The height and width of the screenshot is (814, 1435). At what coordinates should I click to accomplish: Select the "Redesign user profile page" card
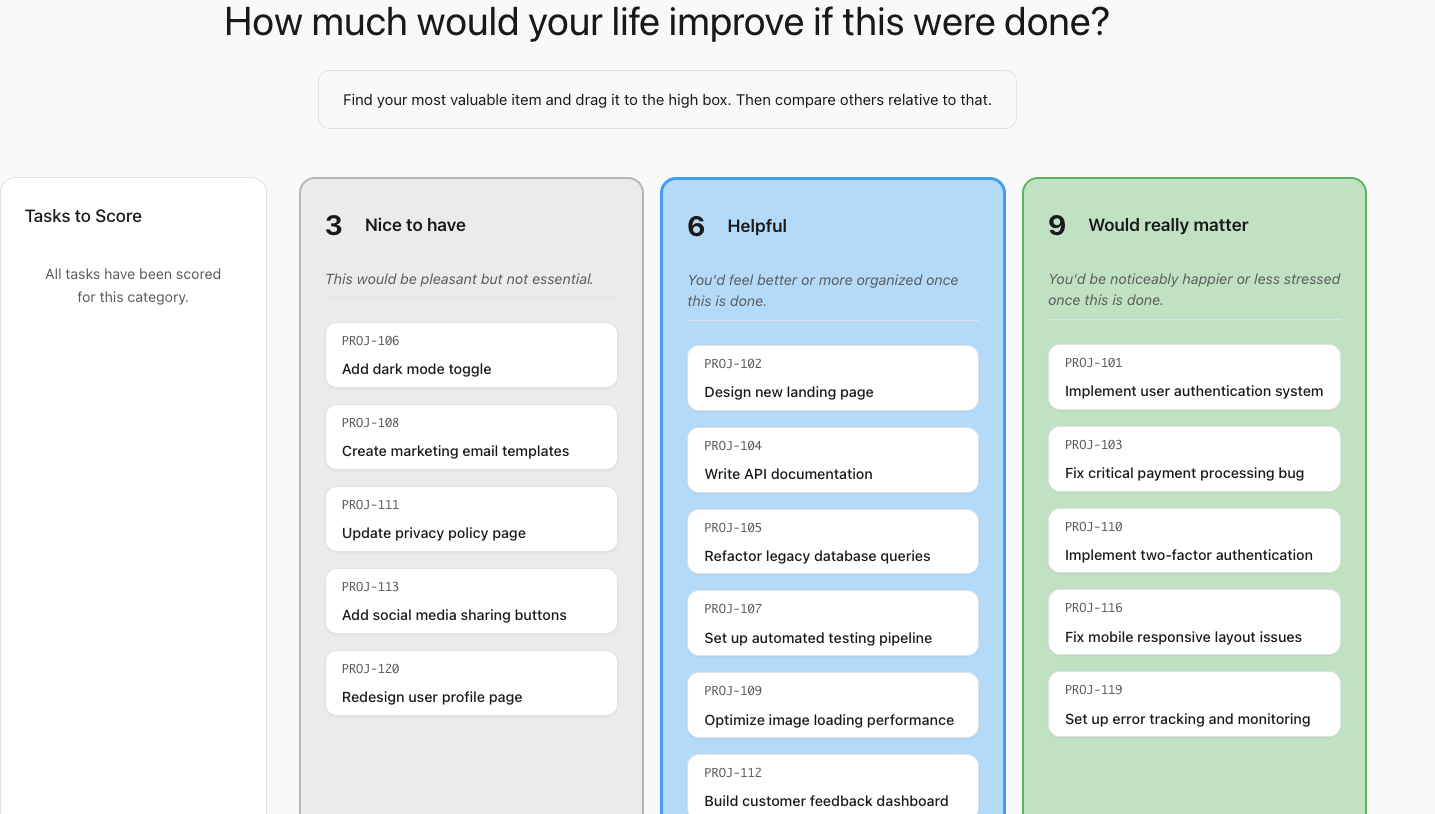point(471,683)
